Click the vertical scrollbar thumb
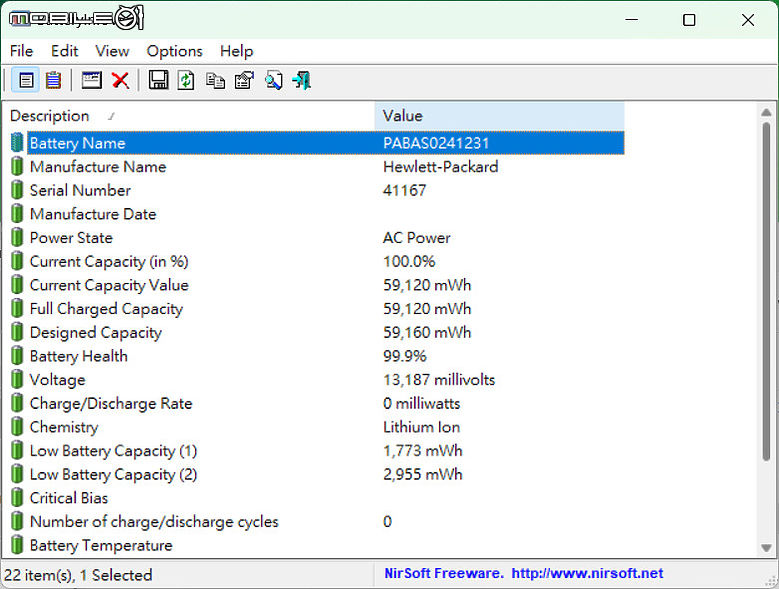This screenshot has width=779, height=589. pos(767,291)
